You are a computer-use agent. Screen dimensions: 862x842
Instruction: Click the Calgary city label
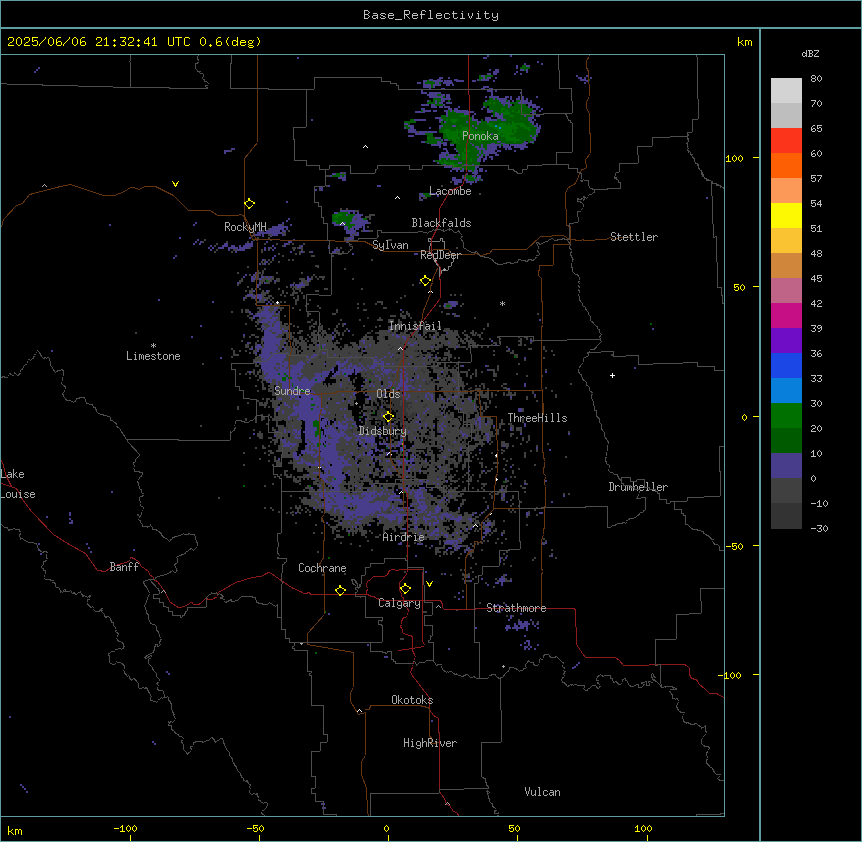(399, 603)
